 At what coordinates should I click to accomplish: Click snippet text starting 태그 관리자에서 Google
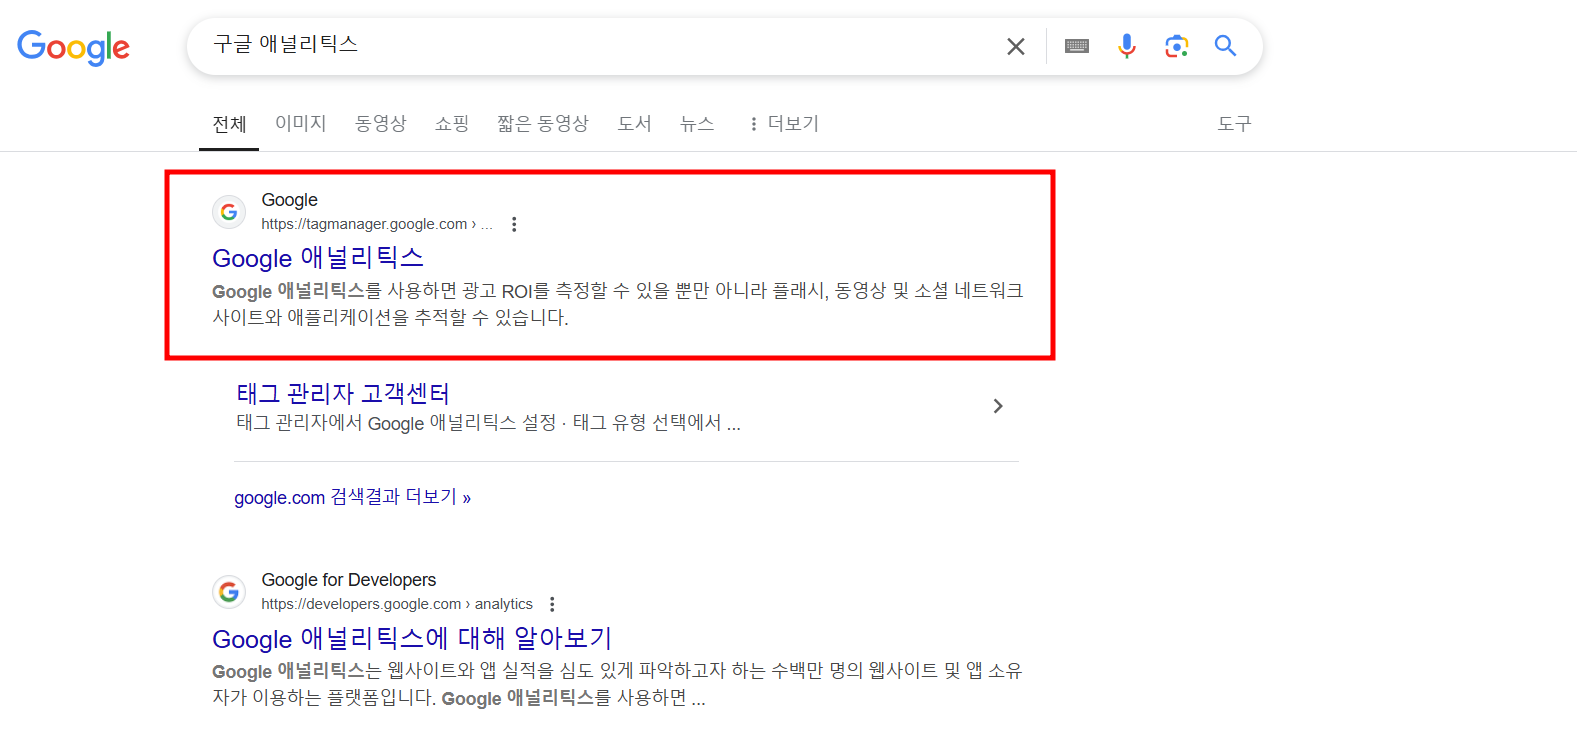pyautogui.click(x=488, y=423)
